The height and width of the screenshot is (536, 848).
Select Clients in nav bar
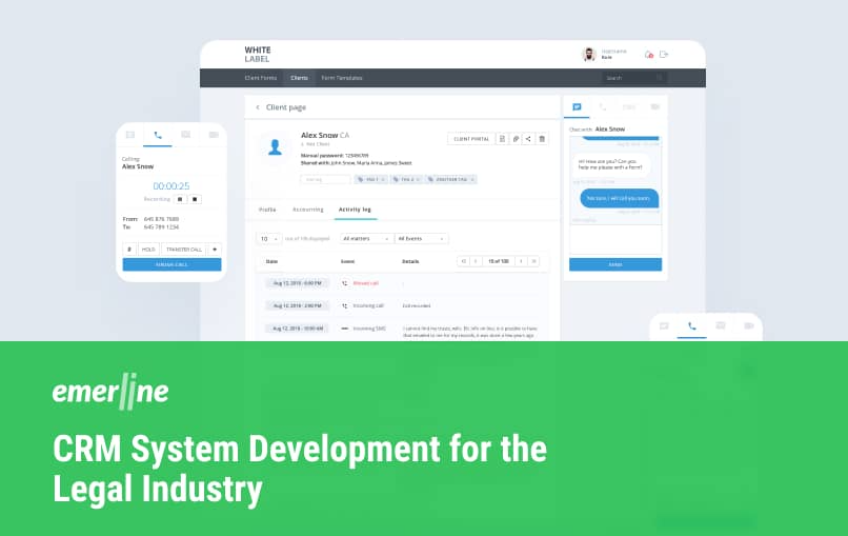[x=299, y=78]
